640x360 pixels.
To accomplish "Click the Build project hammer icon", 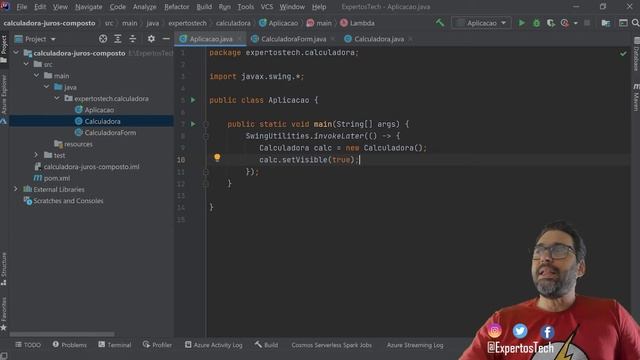I will click(x=440, y=23).
